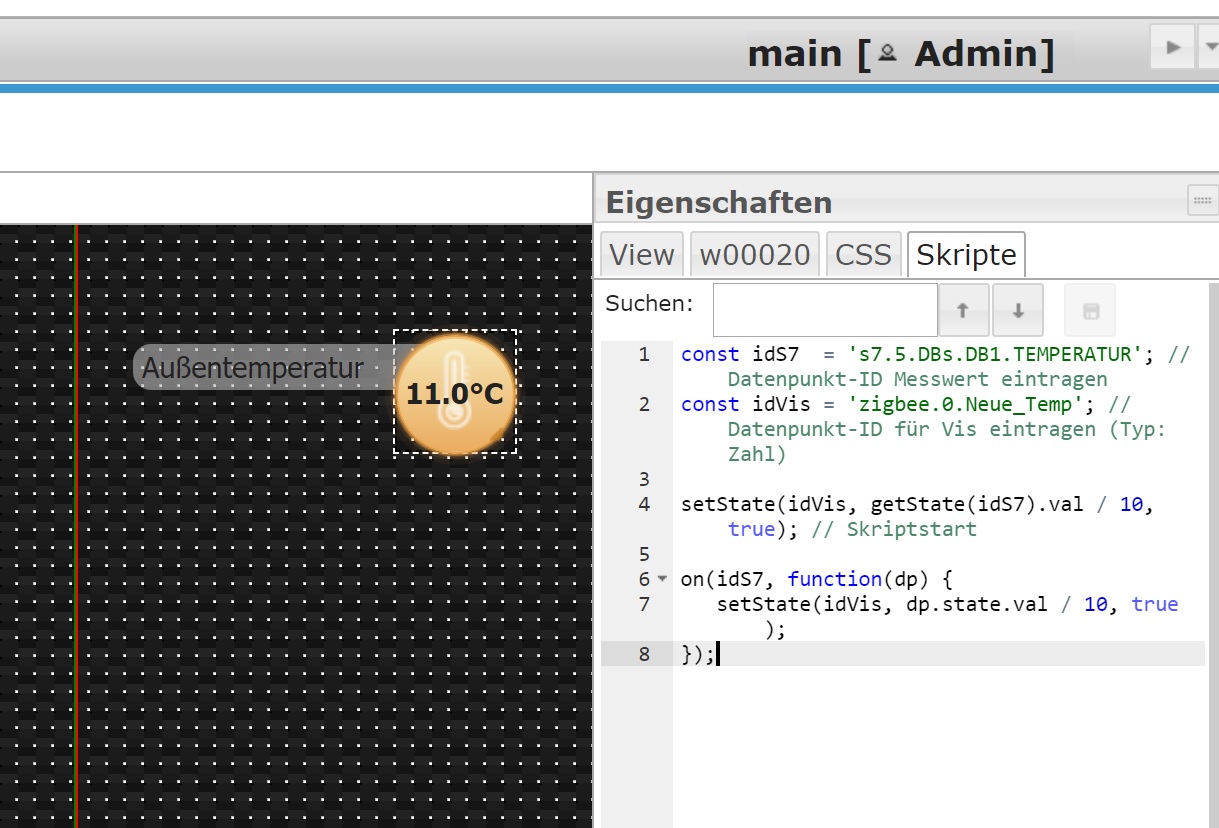Click the Eigenschaften panel heading

(x=719, y=202)
